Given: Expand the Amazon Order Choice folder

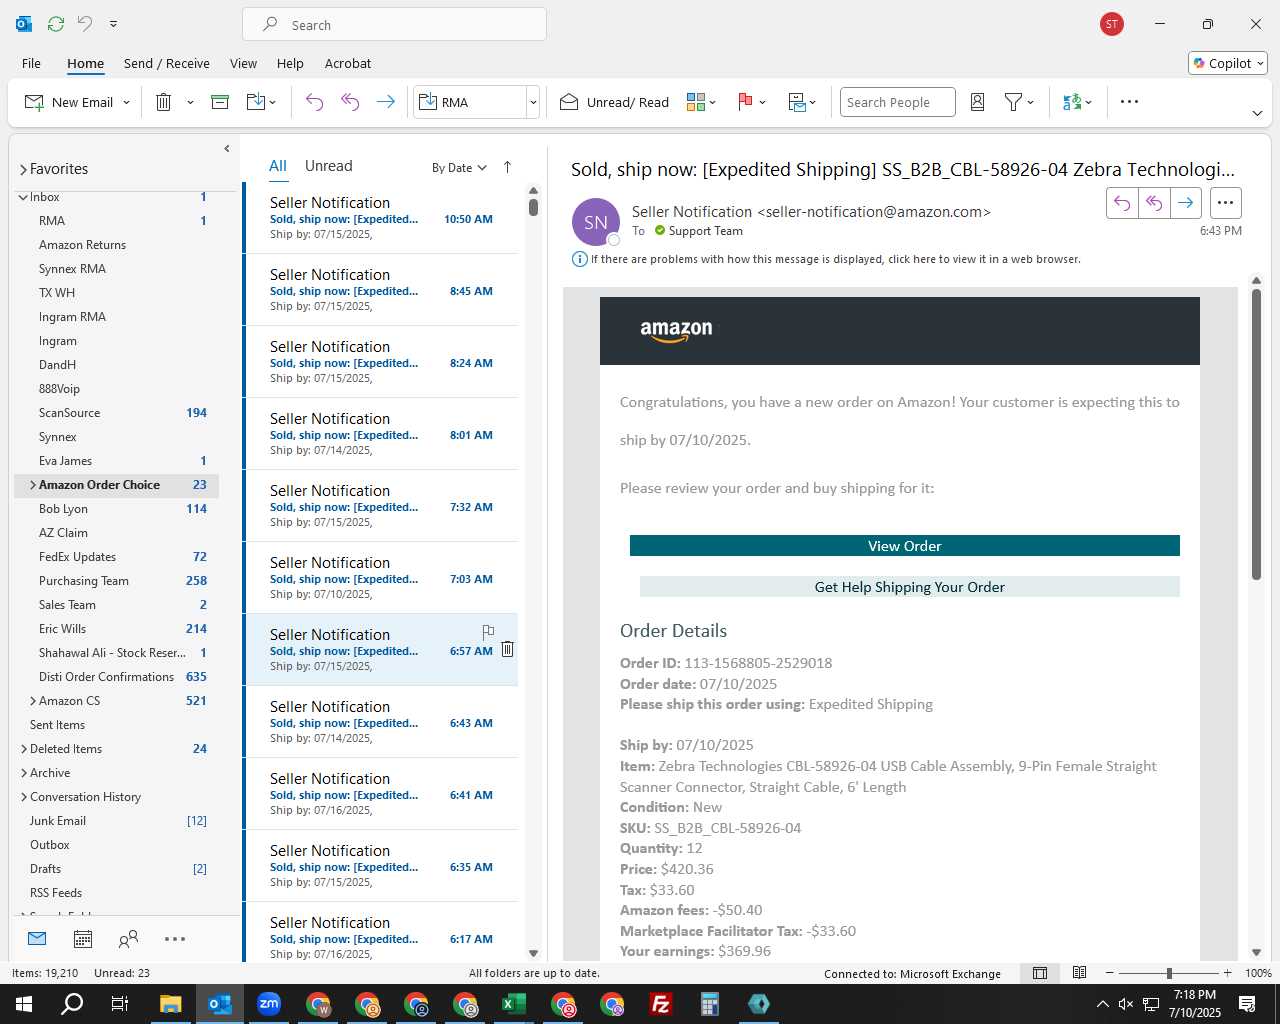Looking at the screenshot, I should [33, 485].
